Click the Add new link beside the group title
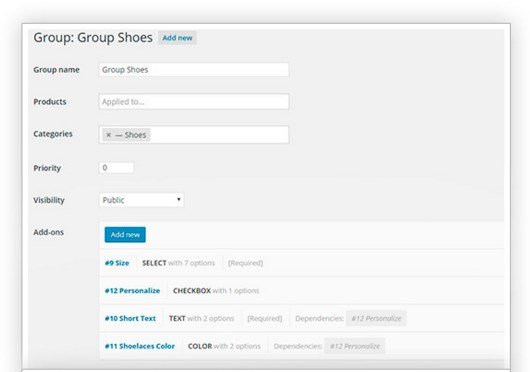 coord(177,38)
